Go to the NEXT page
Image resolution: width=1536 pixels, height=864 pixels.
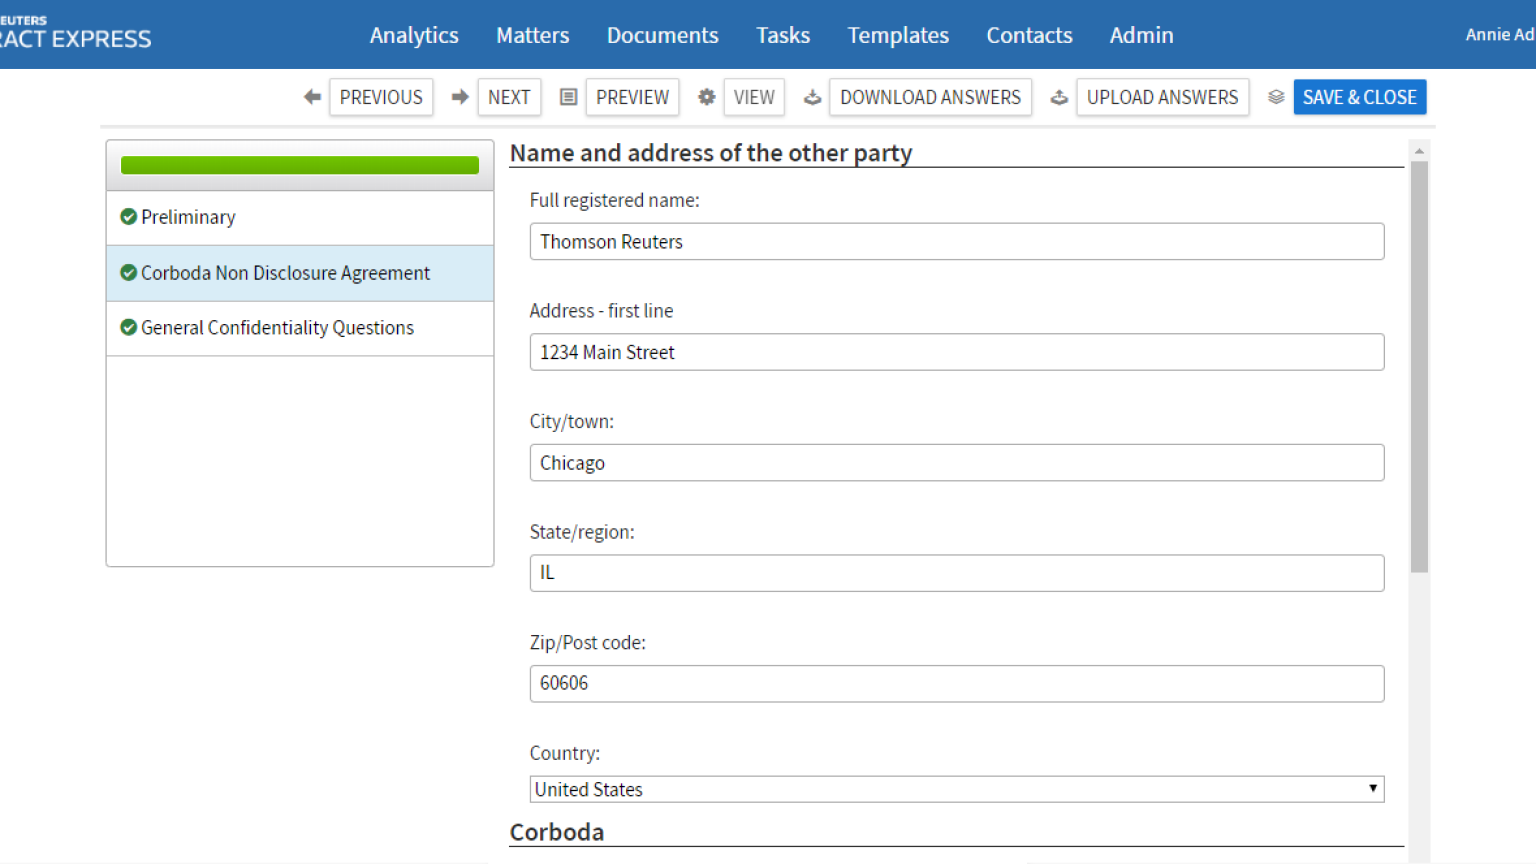tap(509, 97)
